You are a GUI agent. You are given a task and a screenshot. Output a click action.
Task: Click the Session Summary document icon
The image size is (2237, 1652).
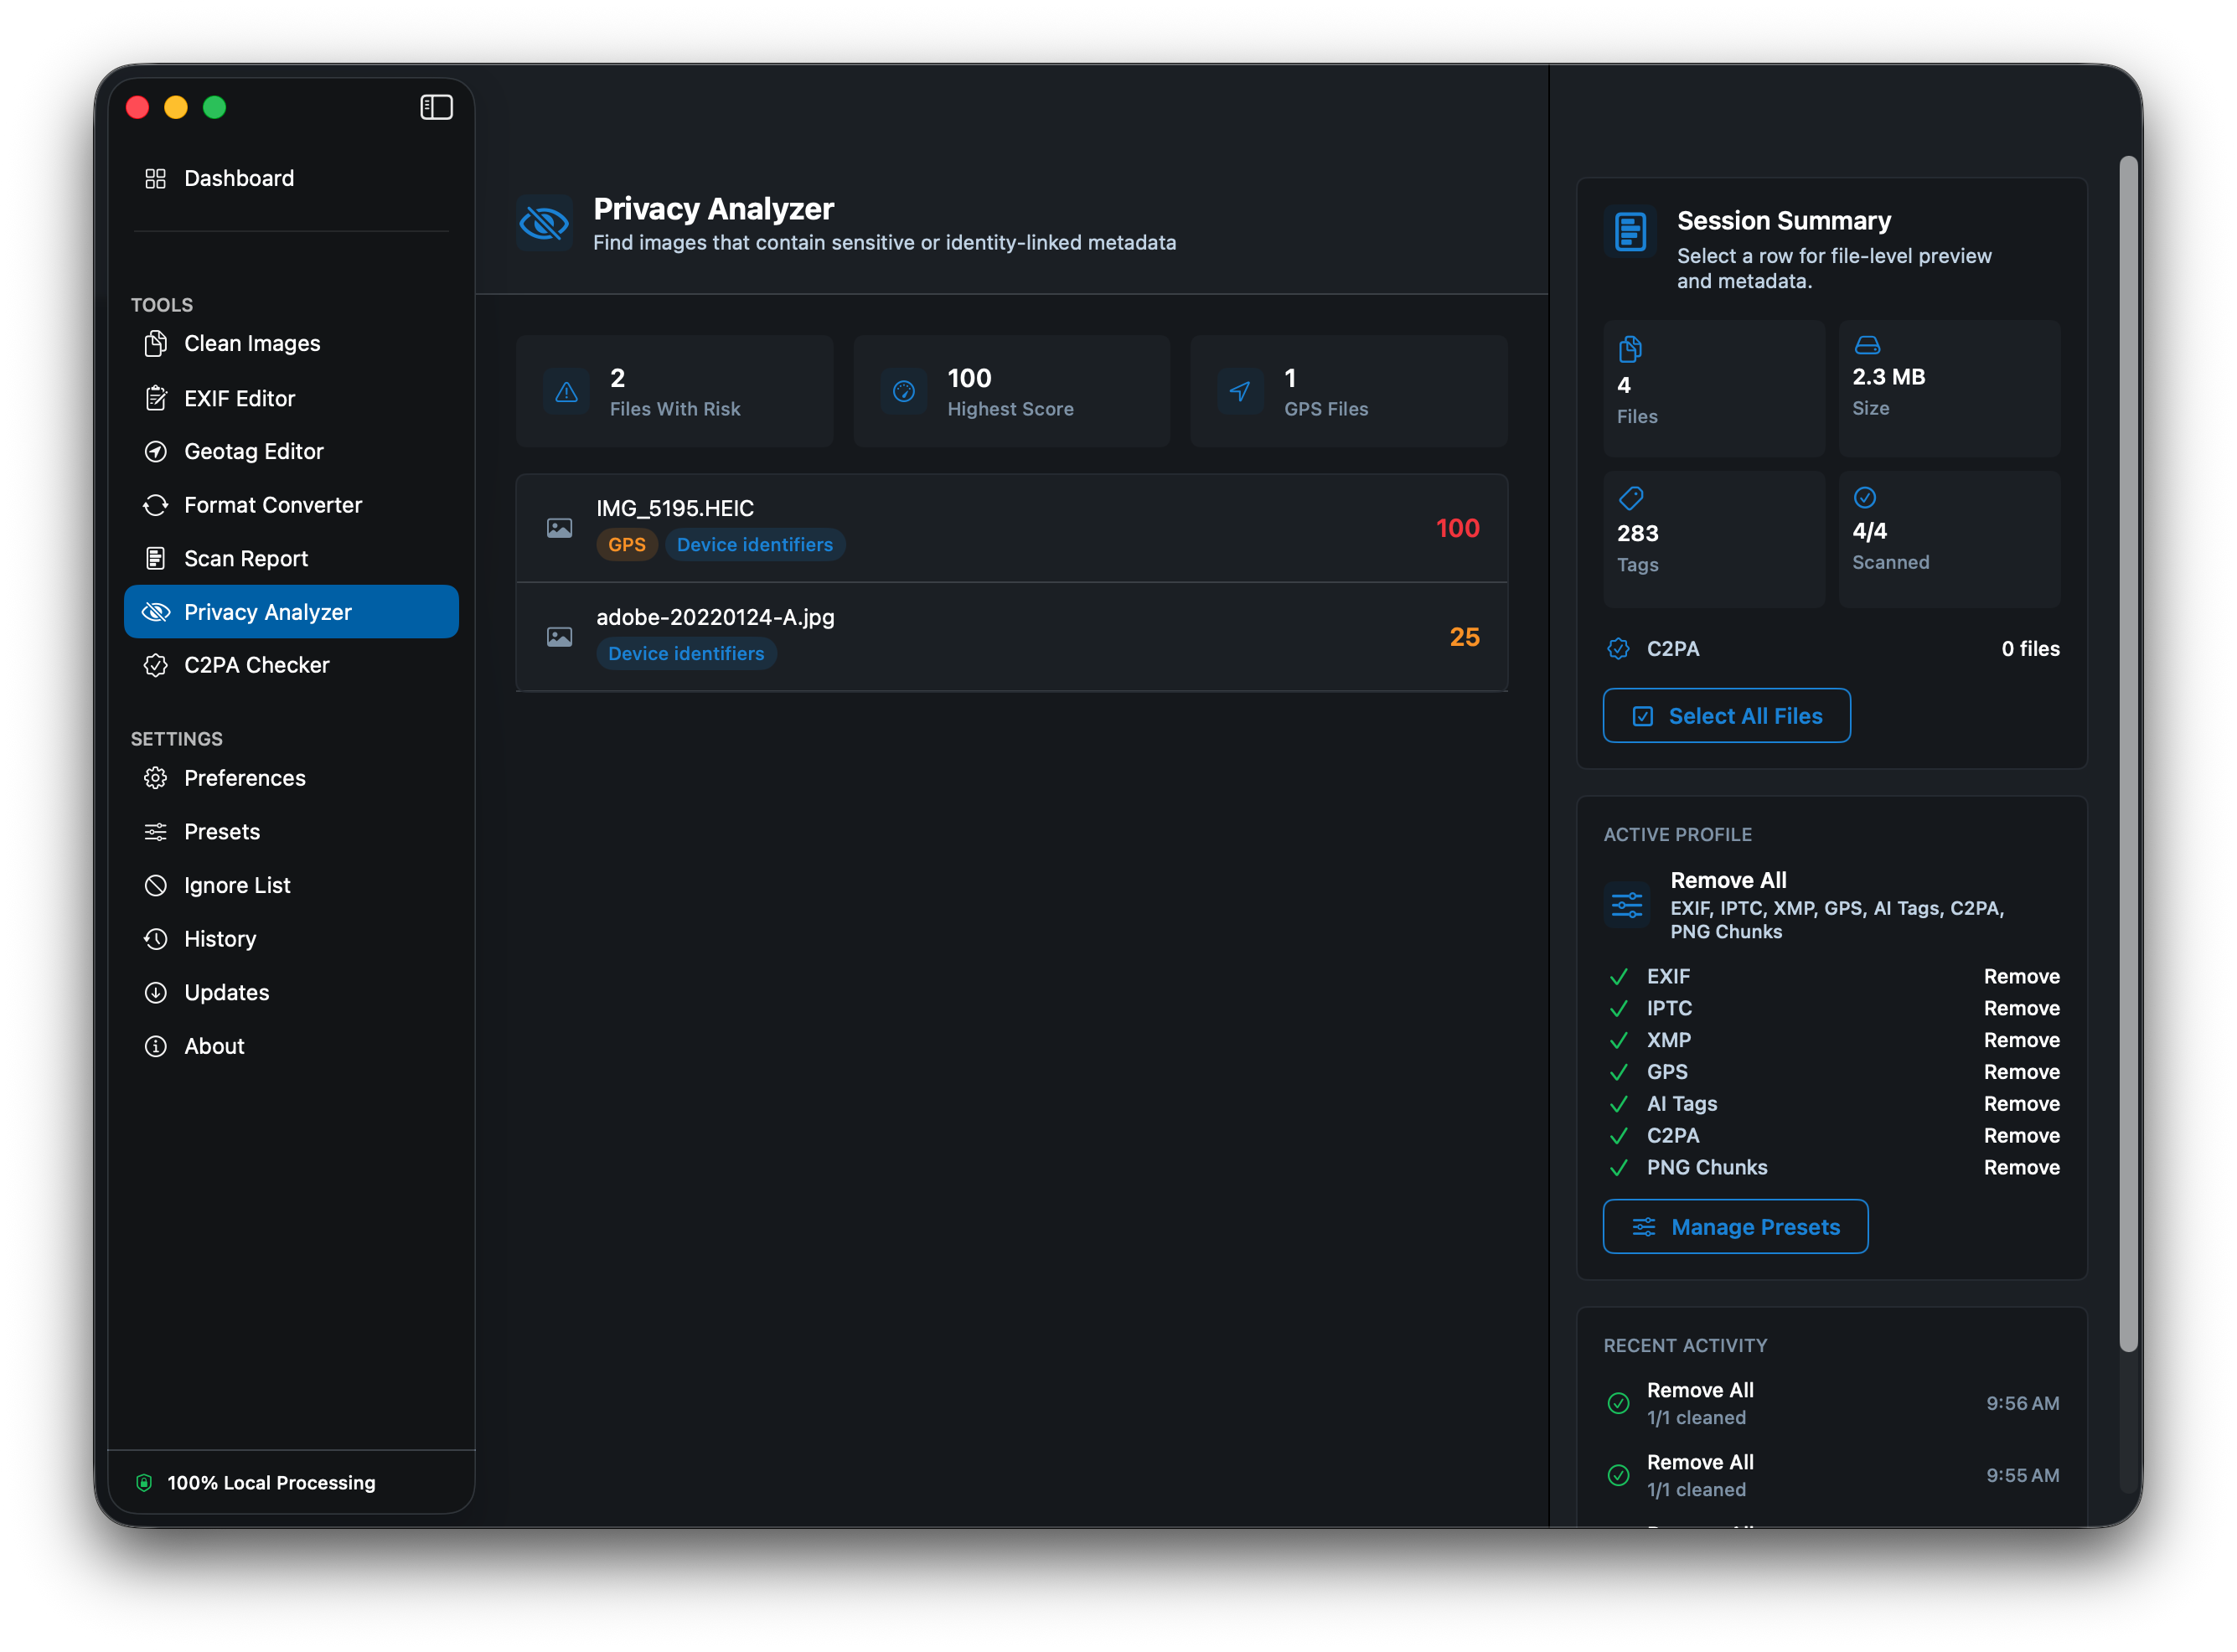pyautogui.click(x=1630, y=231)
